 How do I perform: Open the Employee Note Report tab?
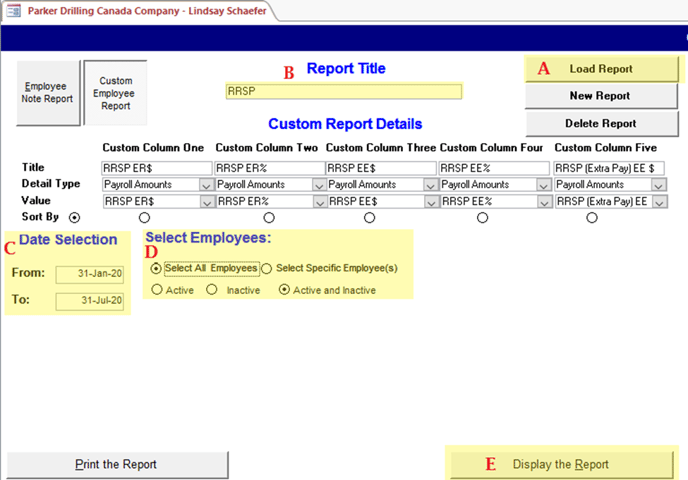click(x=47, y=93)
